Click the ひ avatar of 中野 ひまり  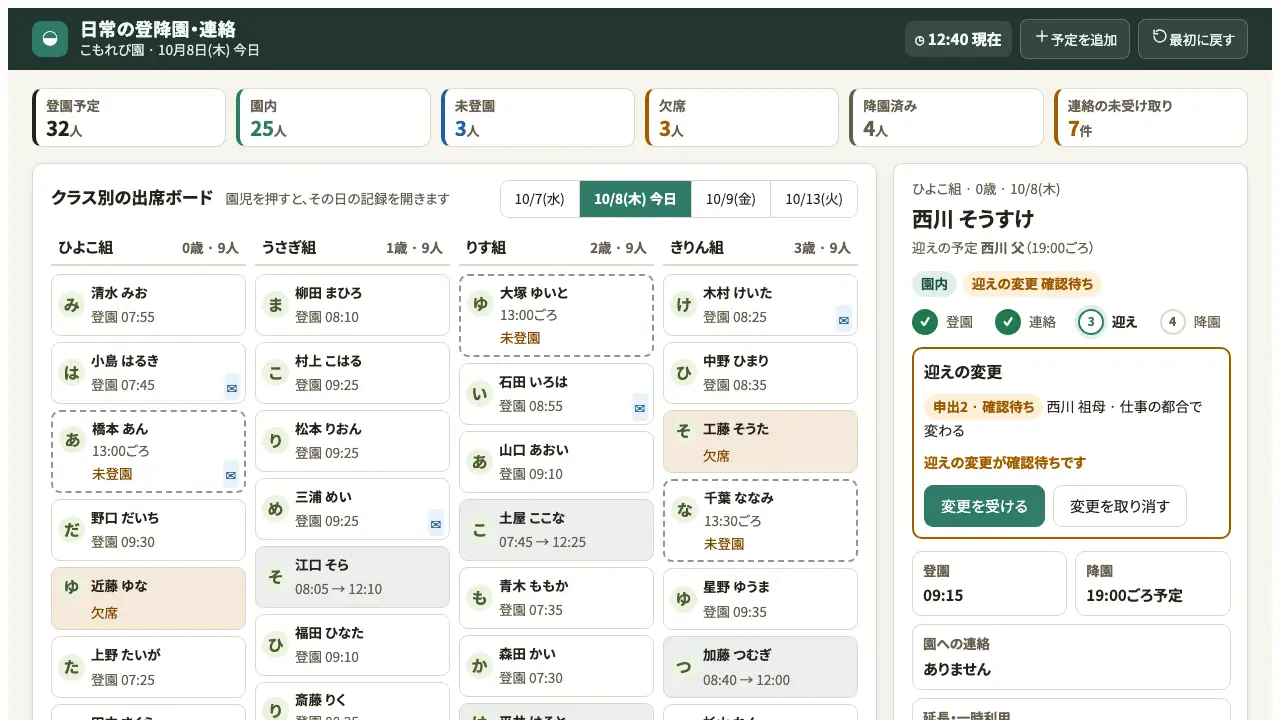(x=684, y=373)
